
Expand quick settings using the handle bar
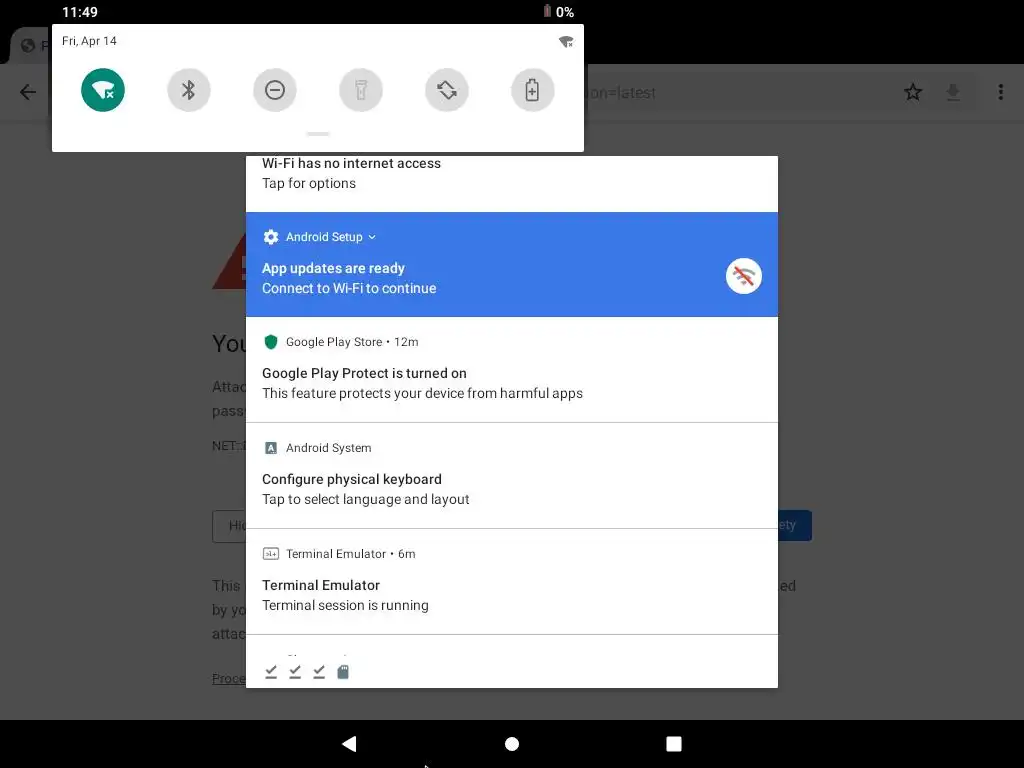coord(318,134)
